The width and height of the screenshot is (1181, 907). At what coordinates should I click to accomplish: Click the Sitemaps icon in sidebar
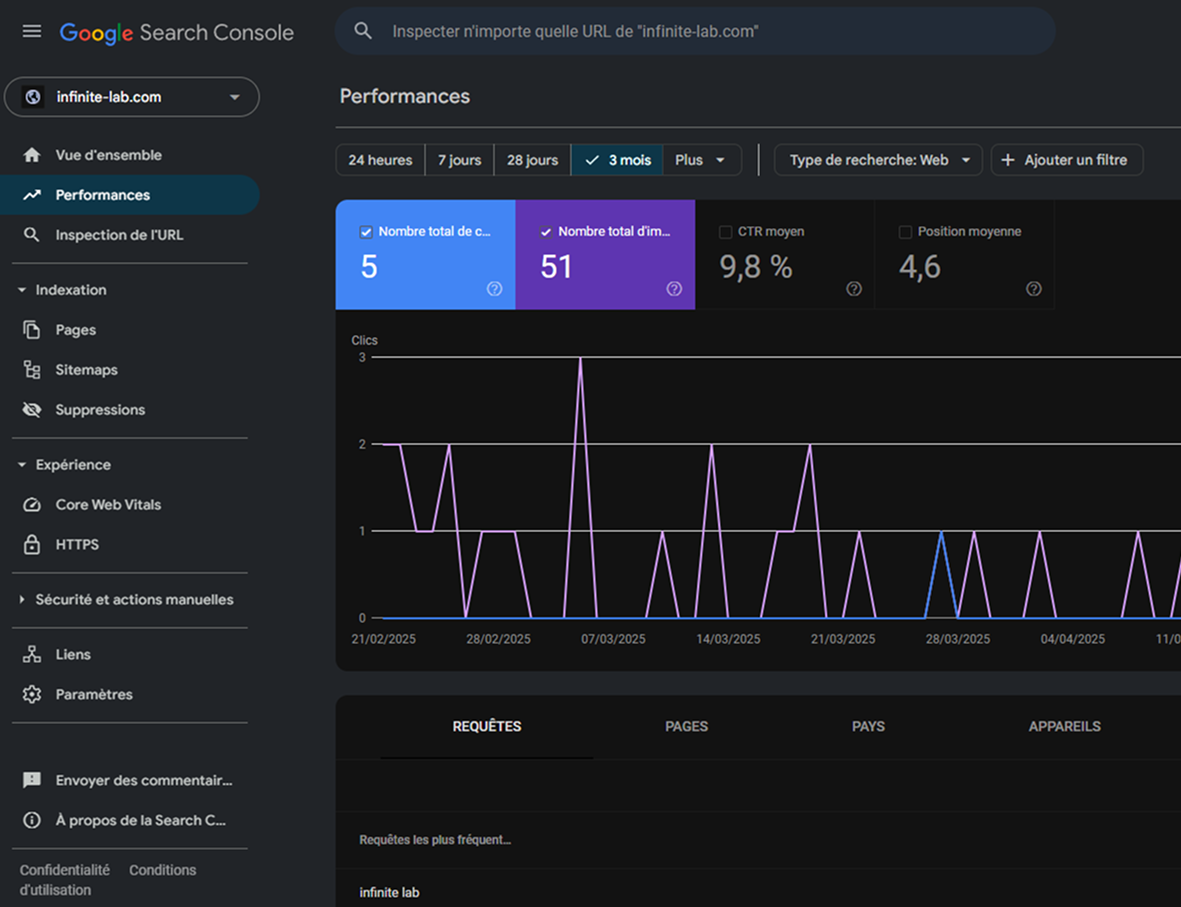click(x=32, y=370)
